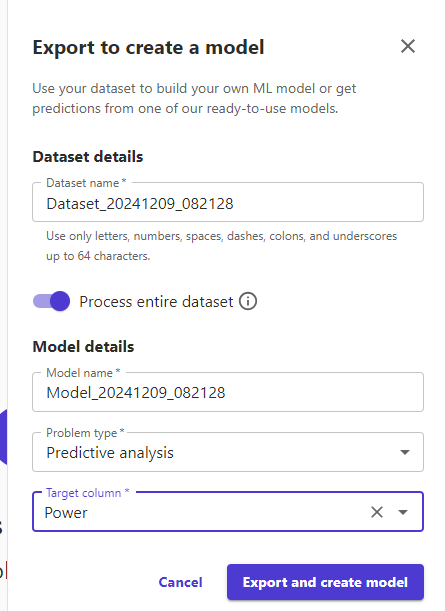
Task: Expand the Target column dropdown arrow
Action: [403, 512]
